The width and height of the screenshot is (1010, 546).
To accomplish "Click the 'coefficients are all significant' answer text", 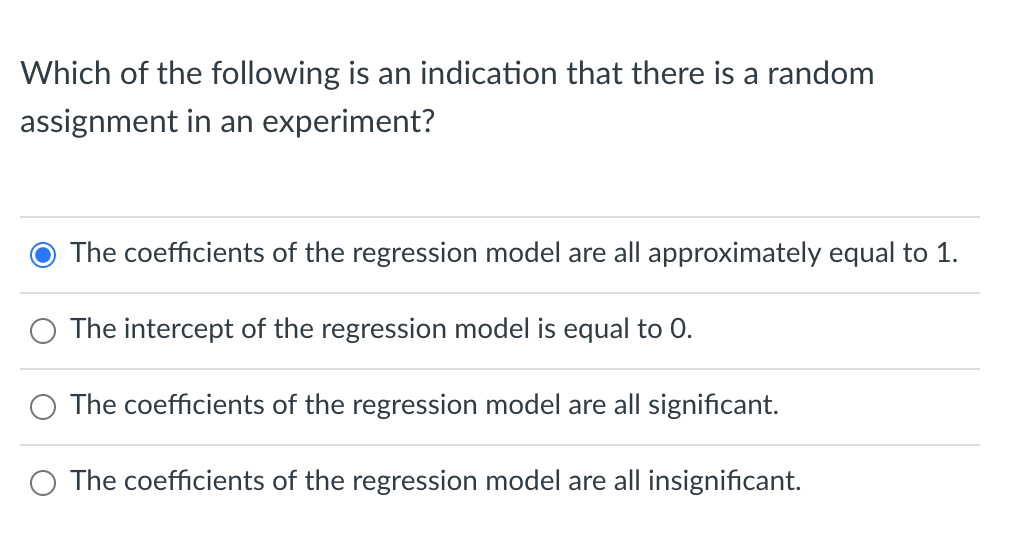I will (x=424, y=405).
